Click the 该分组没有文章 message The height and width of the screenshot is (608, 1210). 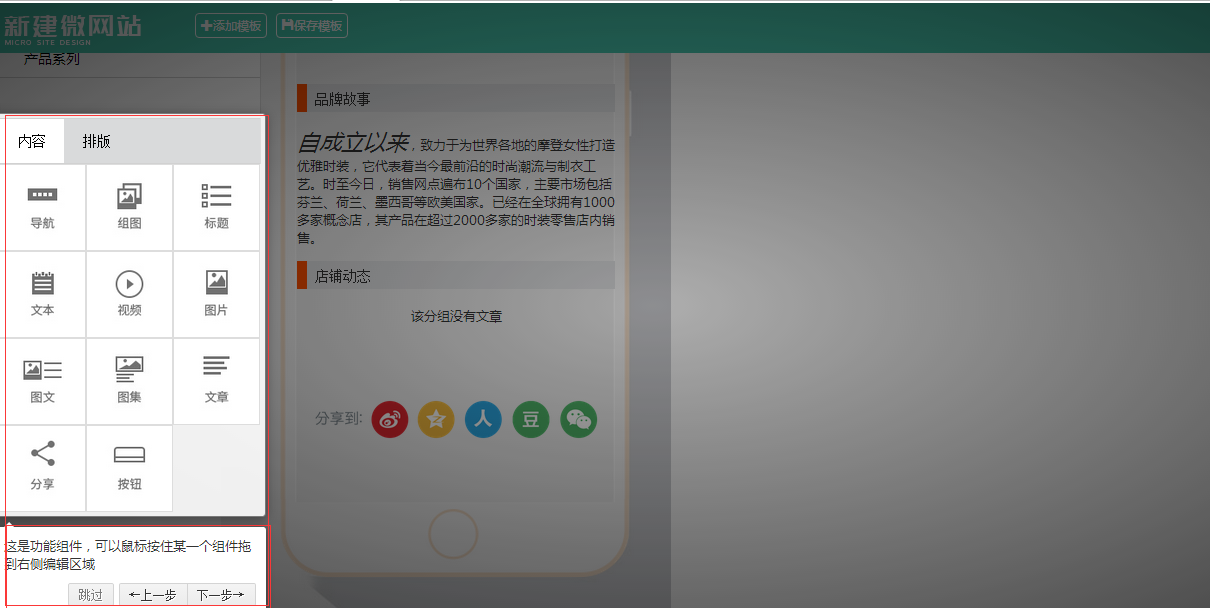(457, 316)
